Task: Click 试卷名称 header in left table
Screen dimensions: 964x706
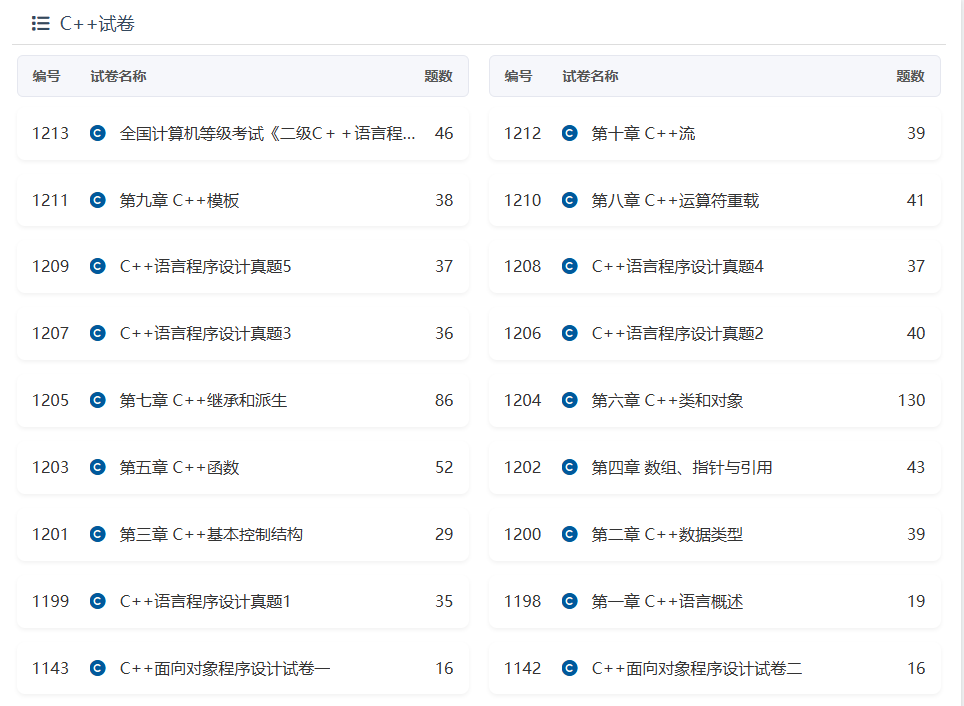Action: click(x=118, y=76)
